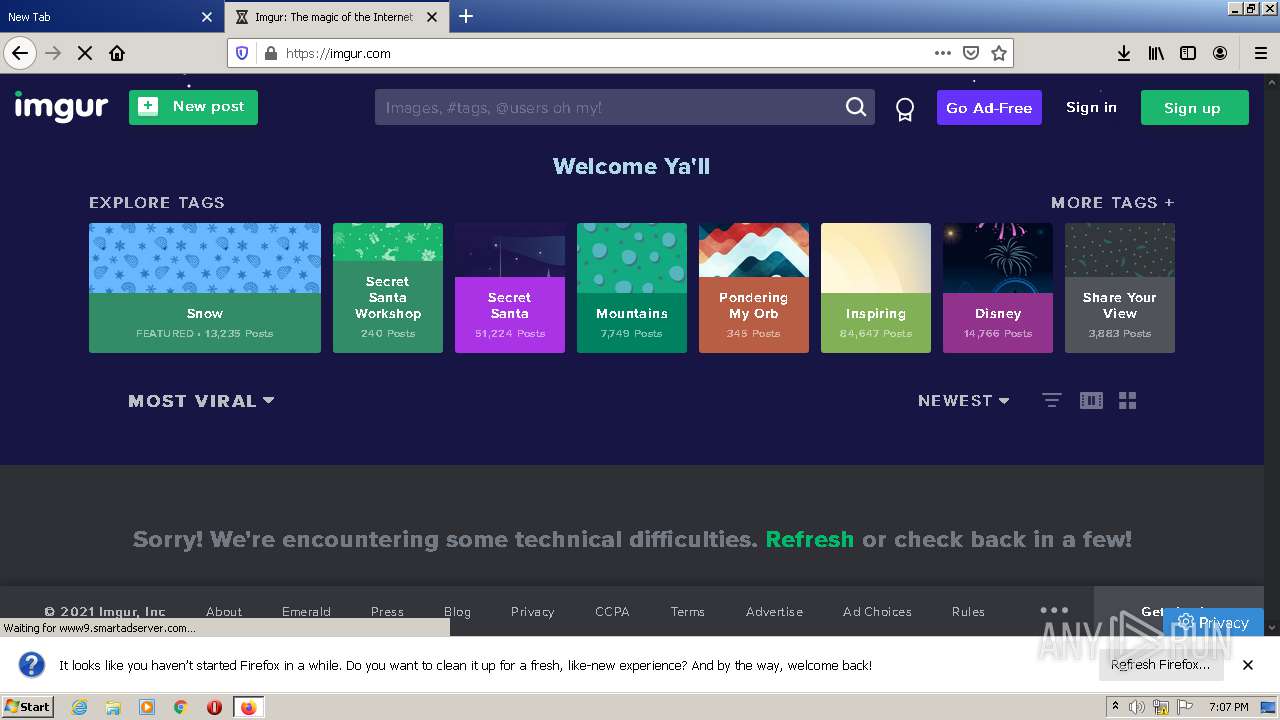This screenshot has height=720, width=1280.
Task: Open the CCPA footer link
Action: pyautogui.click(x=612, y=611)
